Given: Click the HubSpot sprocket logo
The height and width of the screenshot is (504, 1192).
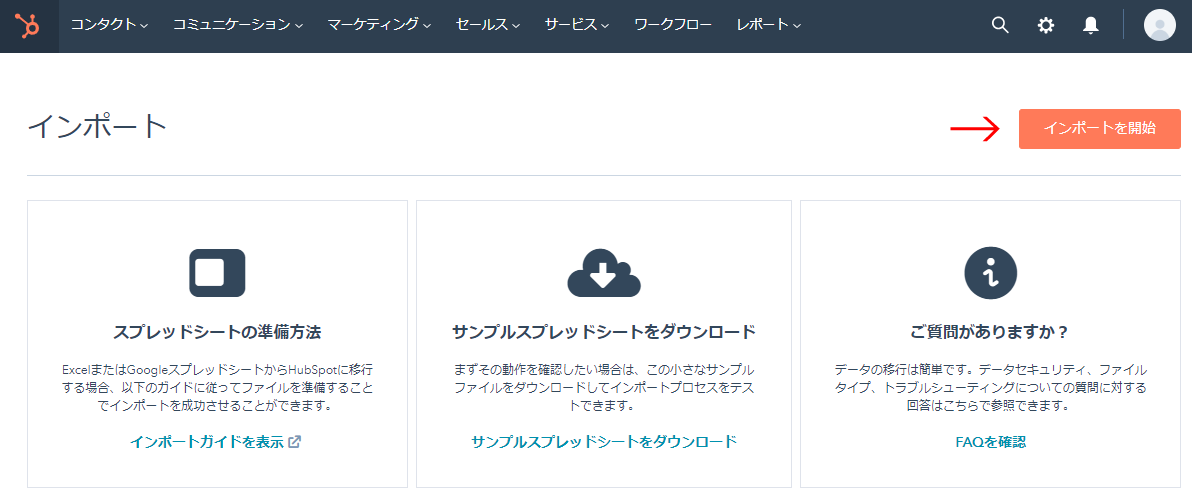Looking at the screenshot, I should point(29,26).
